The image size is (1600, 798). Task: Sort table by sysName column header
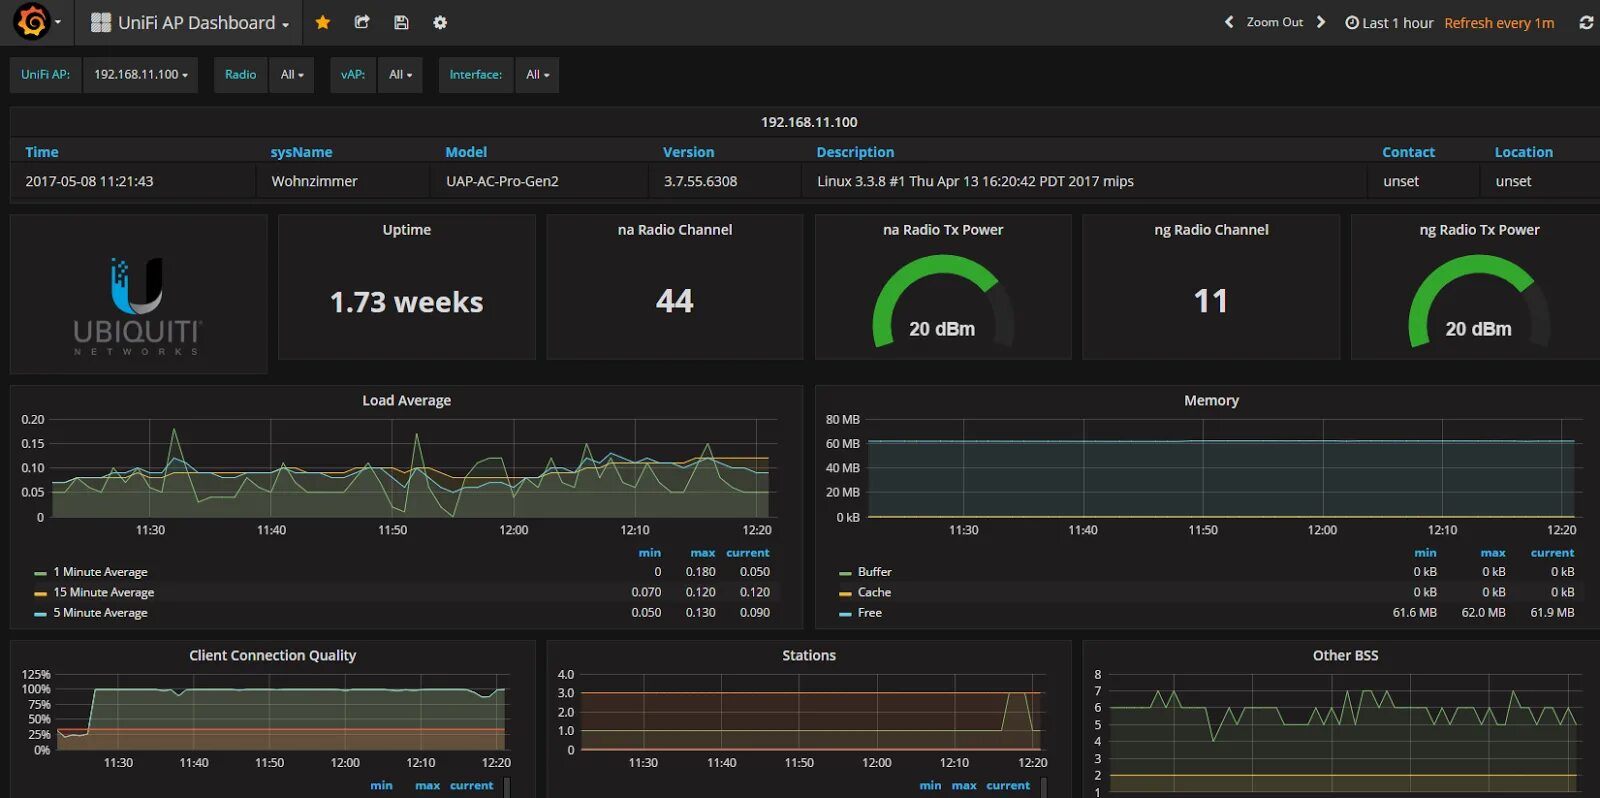tap(301, 152)
